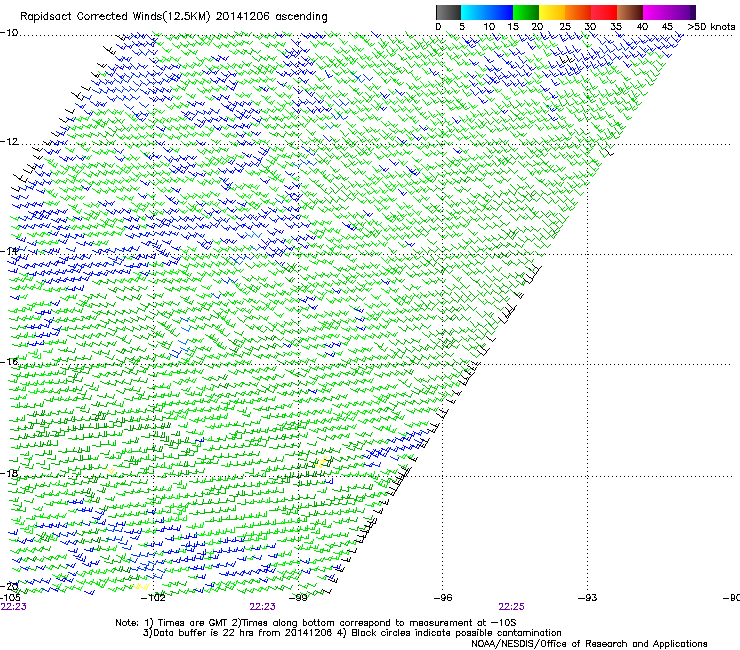Click the '-18' latitude axis label
This screenshot has width=740, height=650.
[x=9, y=473]
